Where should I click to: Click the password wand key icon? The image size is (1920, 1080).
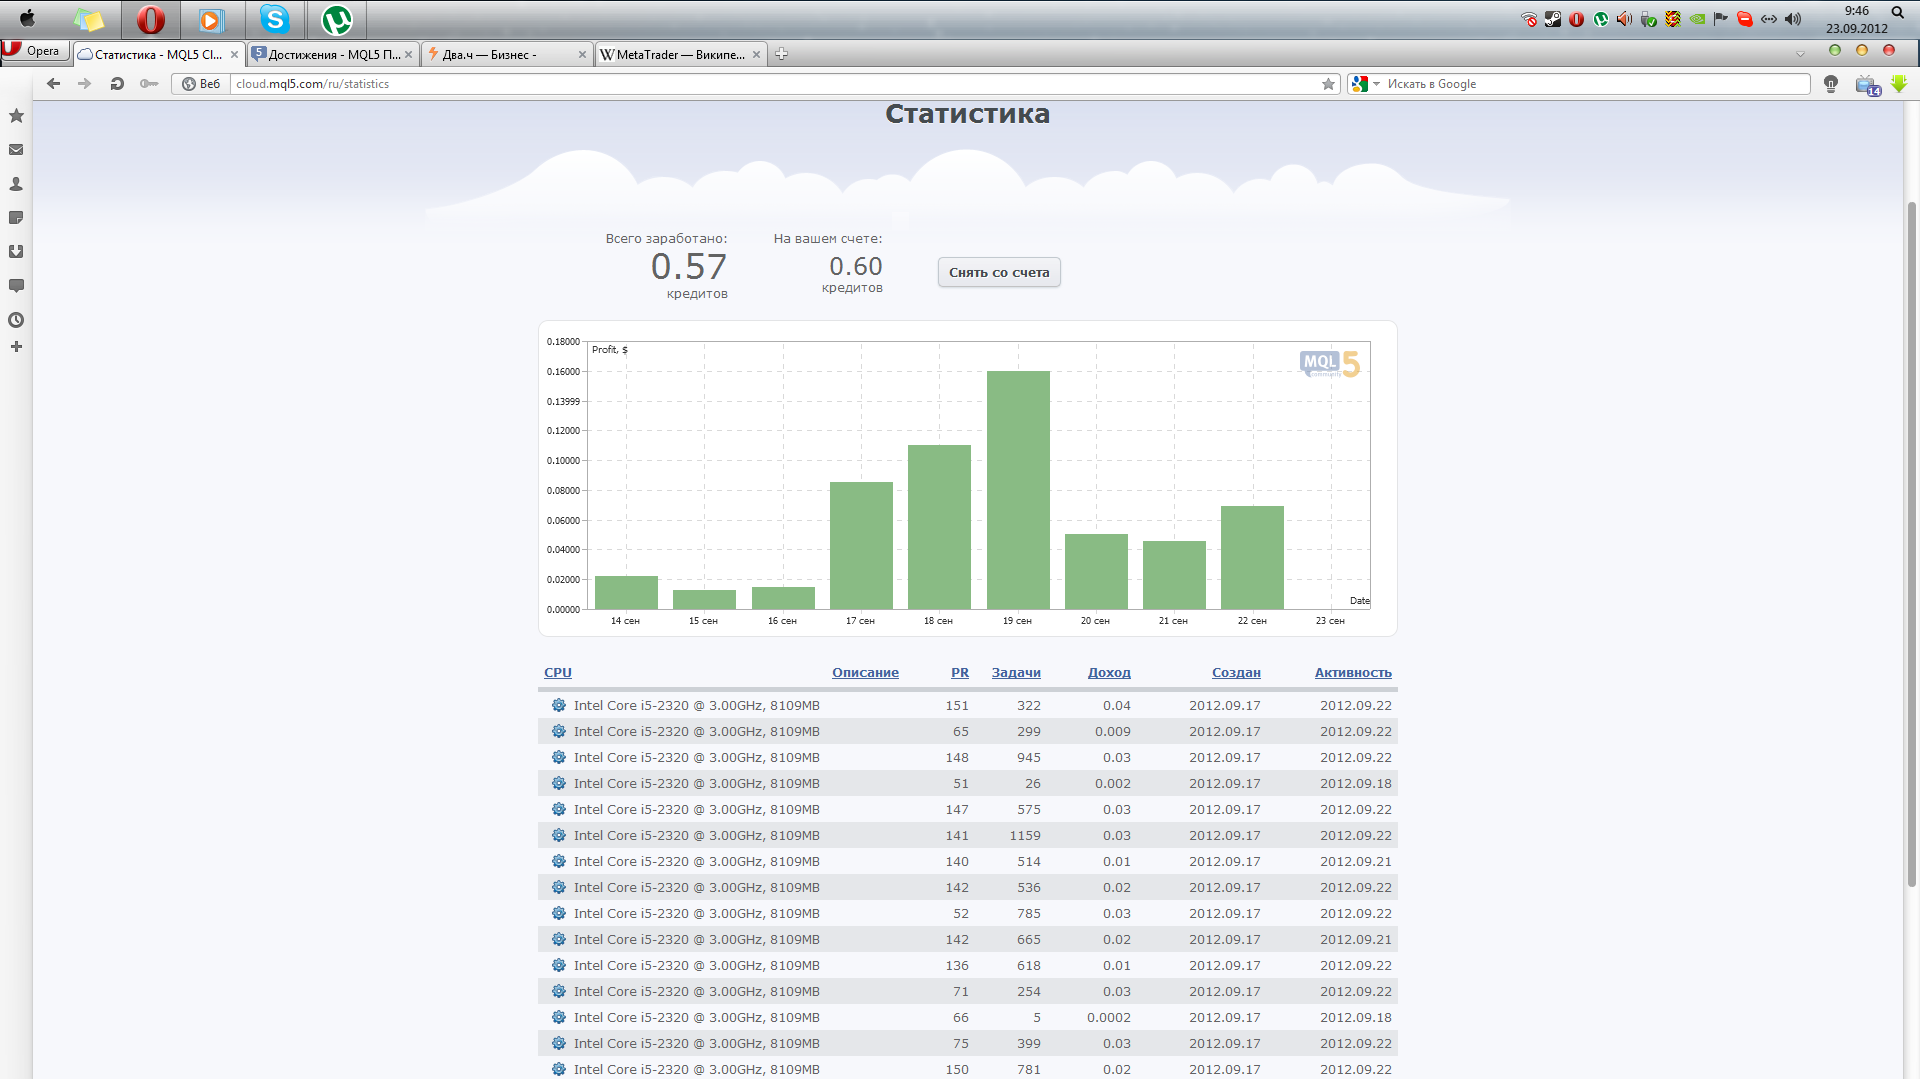click(x=149, y=84)
